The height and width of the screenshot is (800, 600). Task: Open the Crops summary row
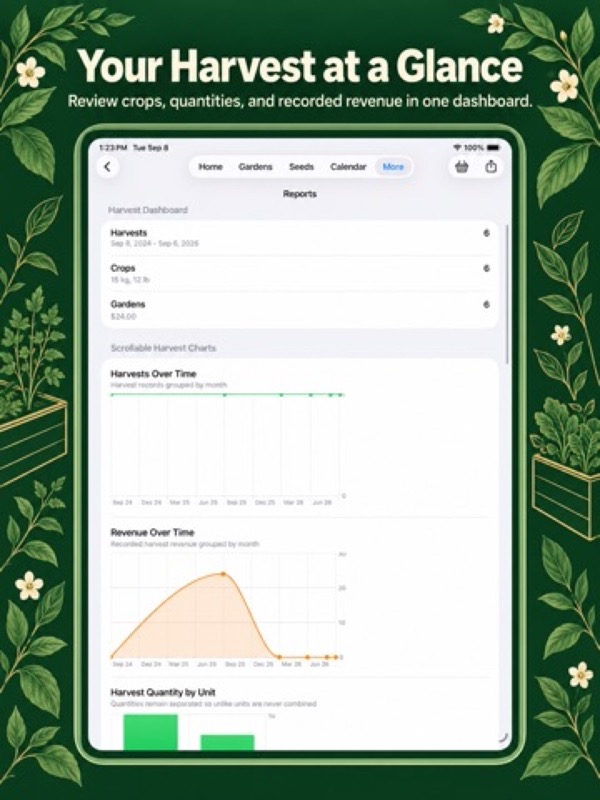[299, 273]
